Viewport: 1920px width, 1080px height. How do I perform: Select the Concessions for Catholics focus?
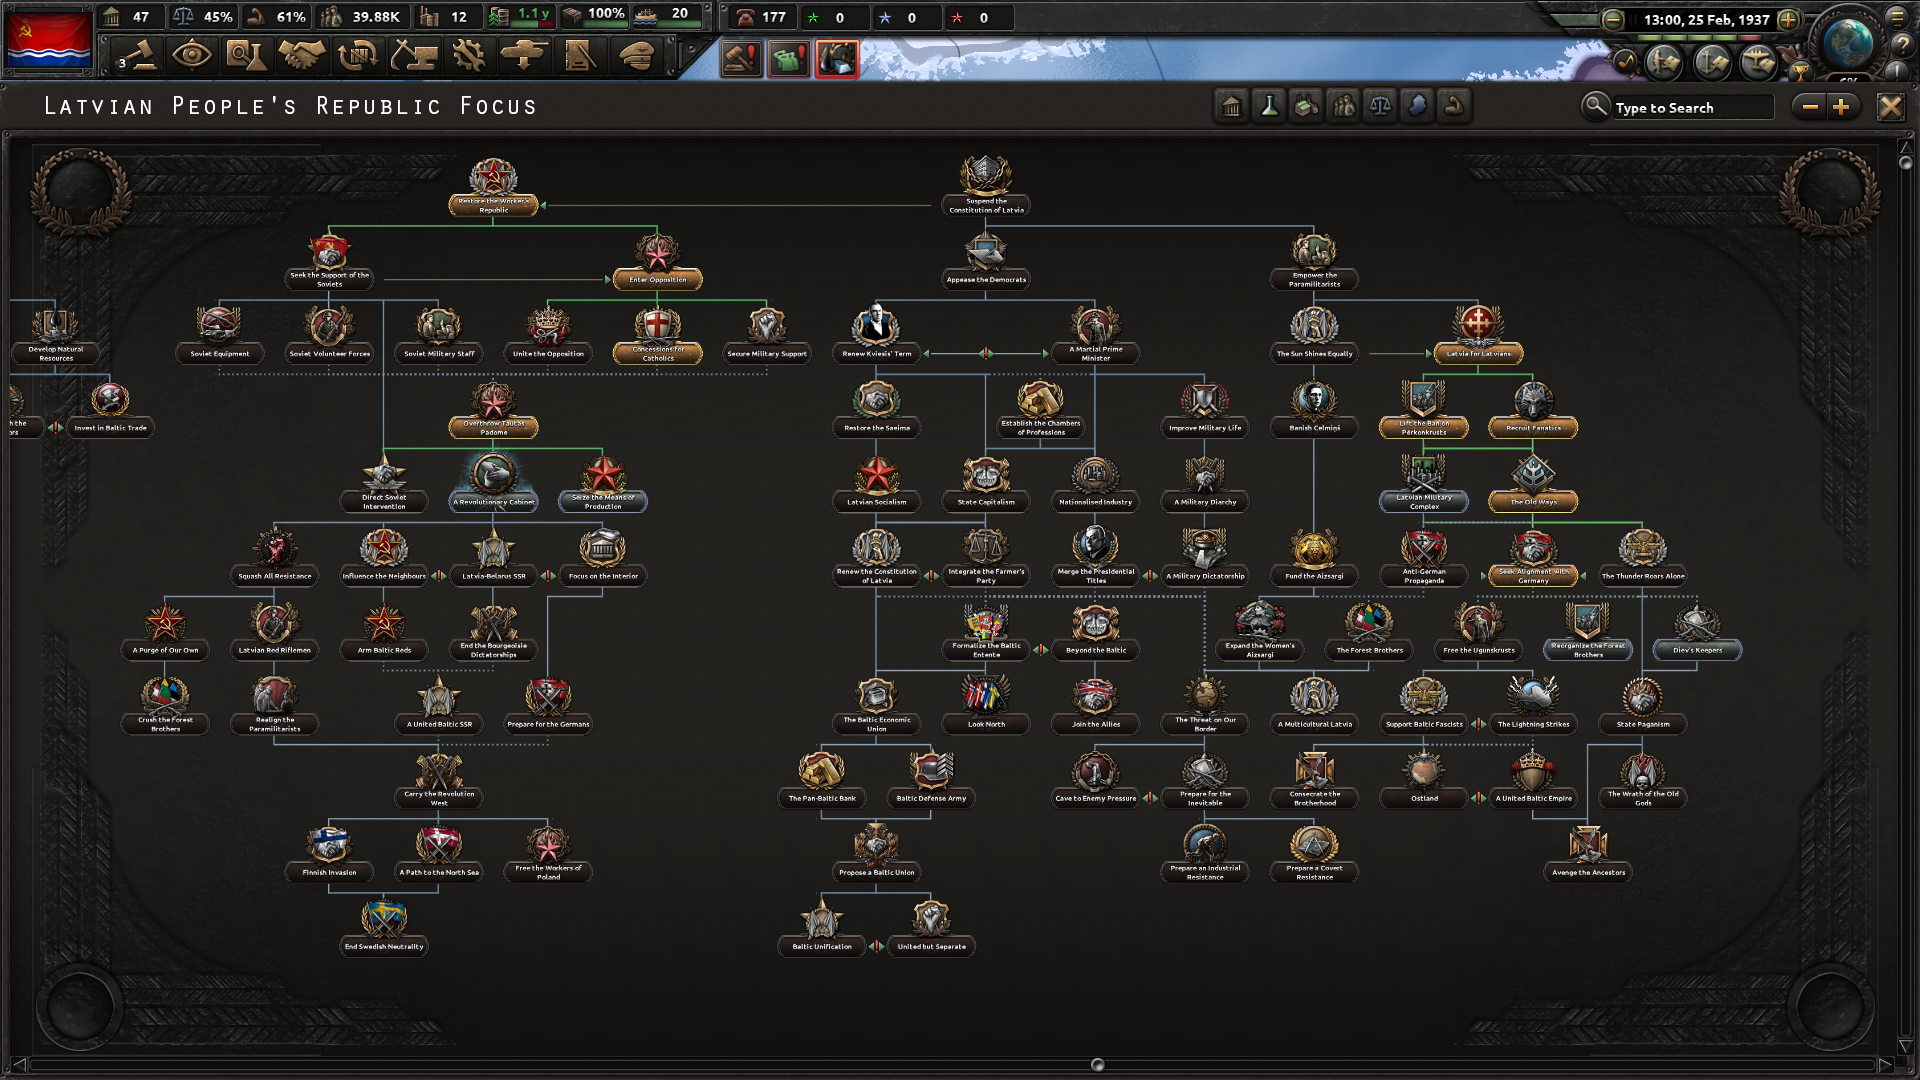(657, 334)
